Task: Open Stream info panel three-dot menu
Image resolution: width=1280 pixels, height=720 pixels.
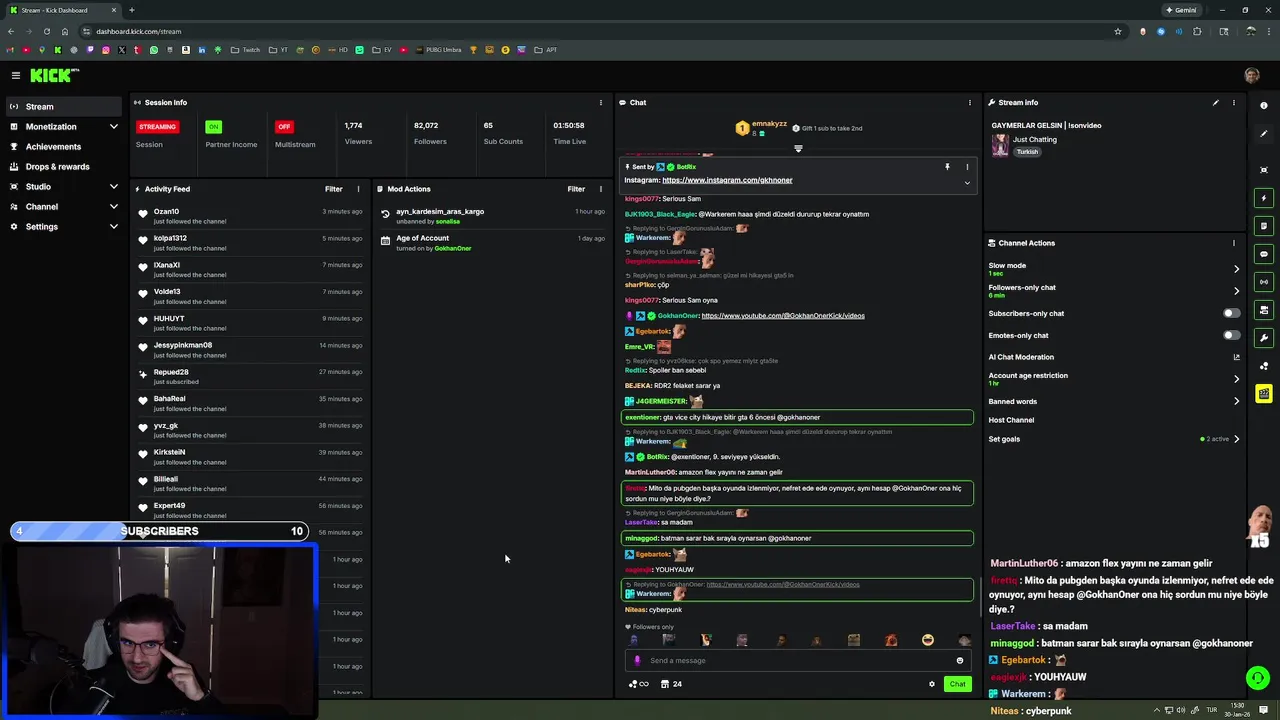Action: [1234, 102]
